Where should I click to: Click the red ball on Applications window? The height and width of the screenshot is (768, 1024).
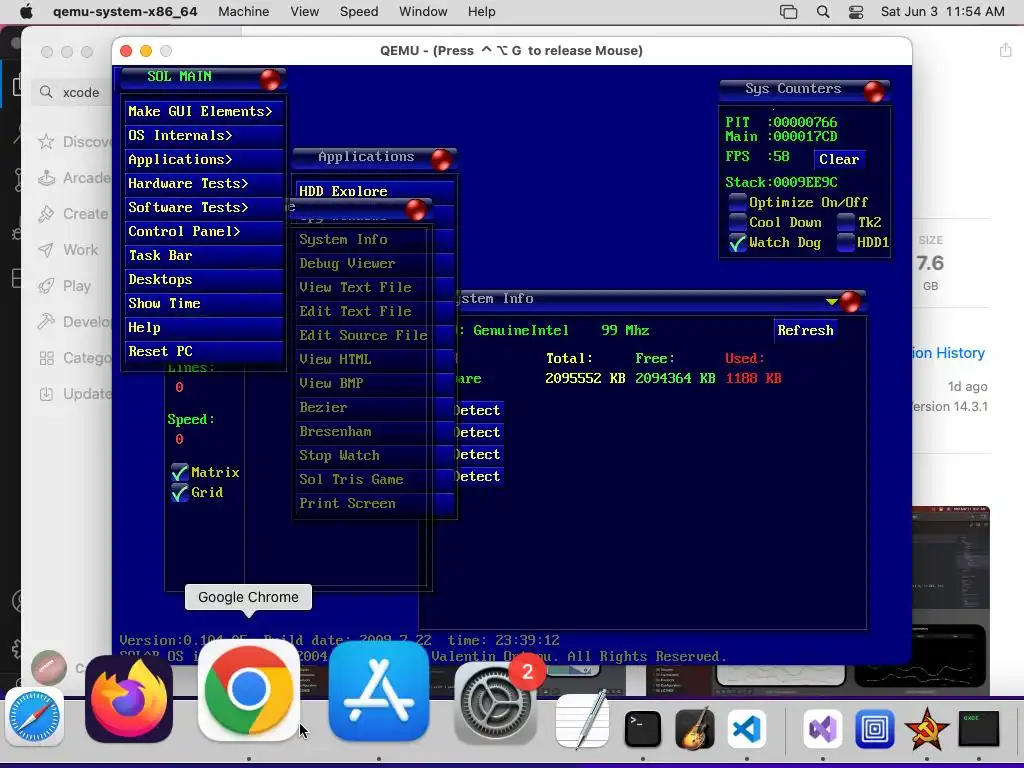441,159
